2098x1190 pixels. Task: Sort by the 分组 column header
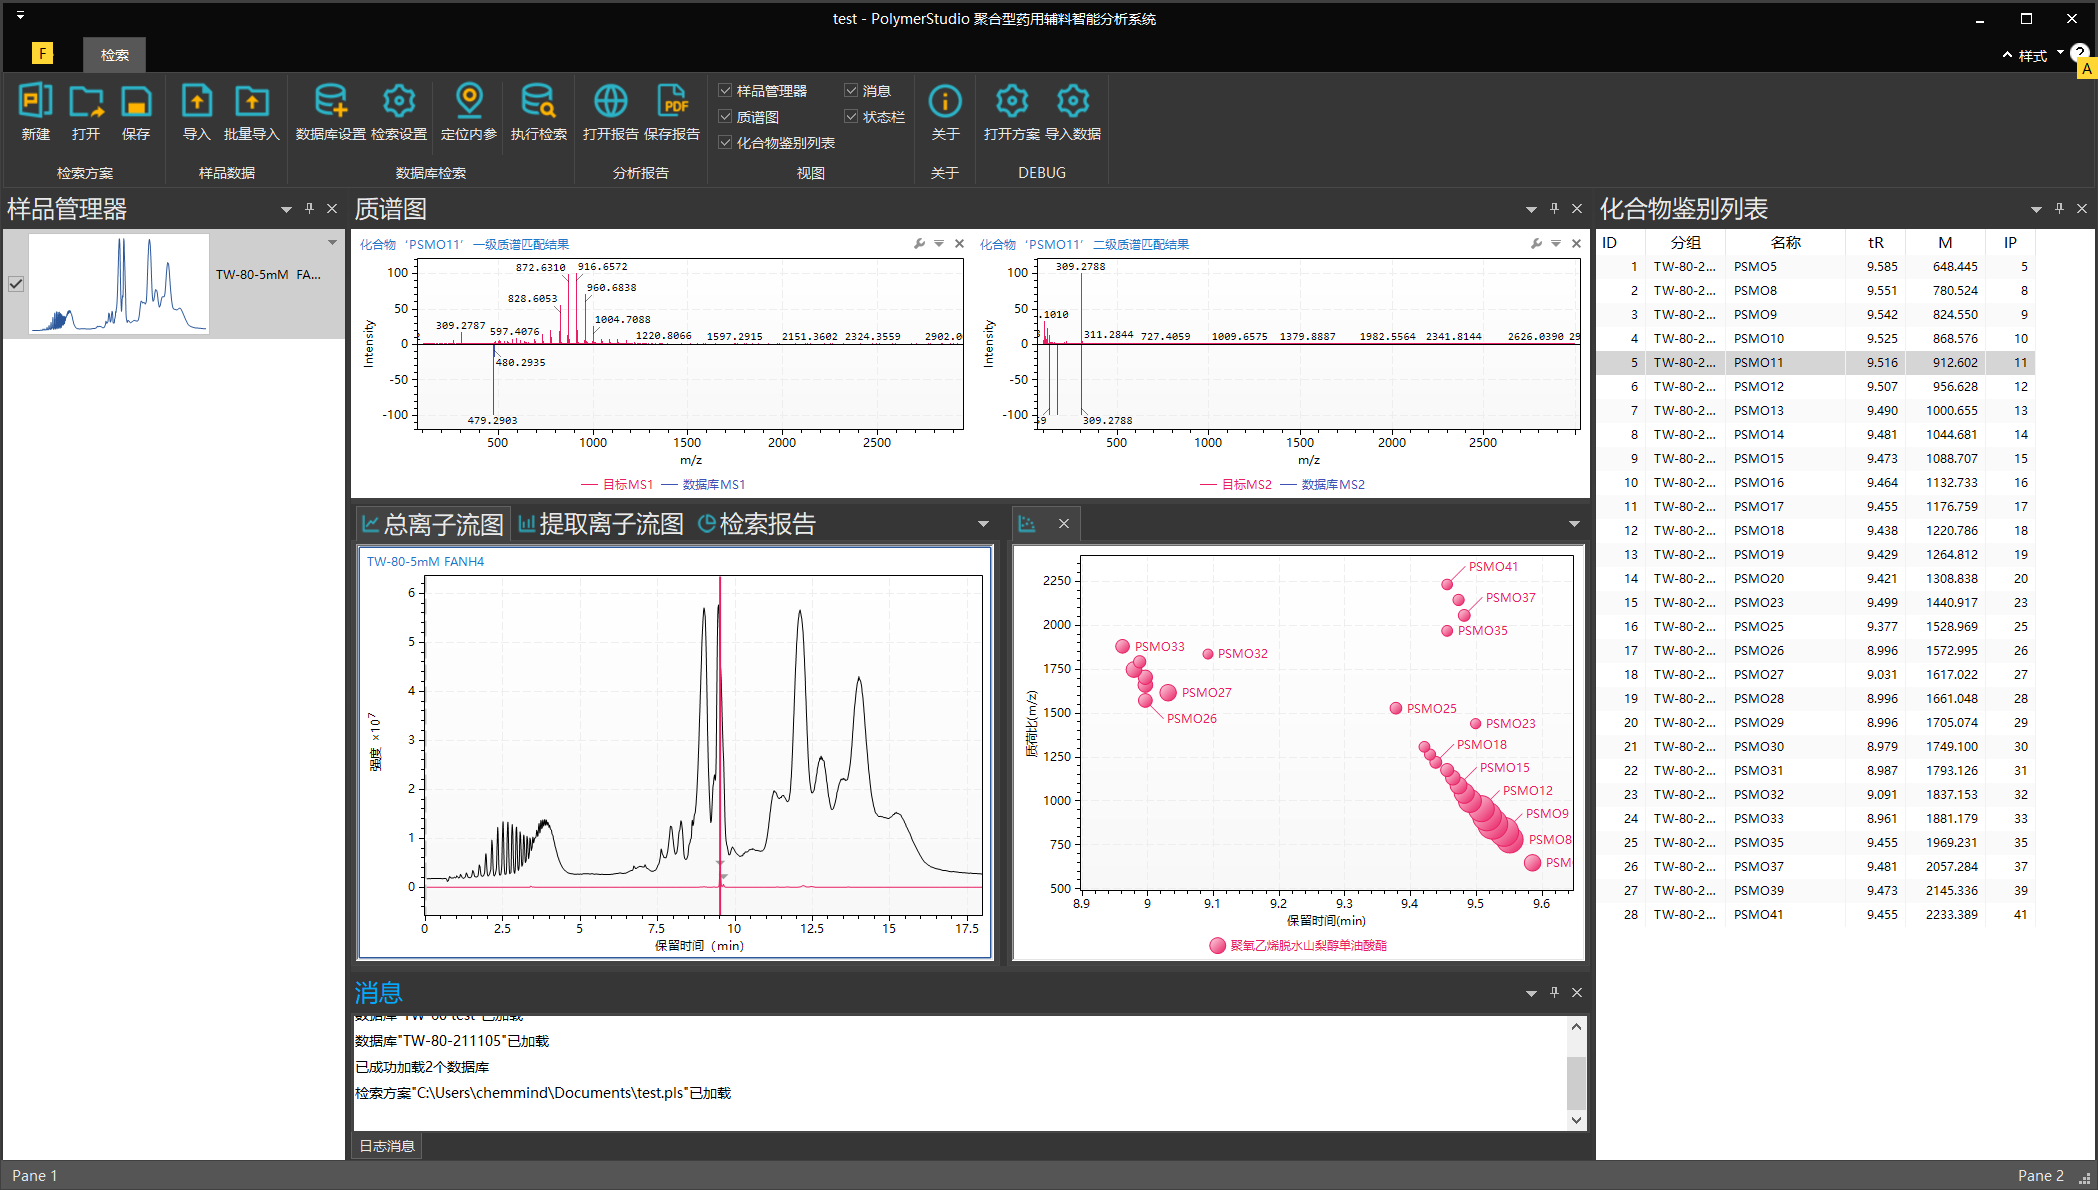pos(1686,242)
